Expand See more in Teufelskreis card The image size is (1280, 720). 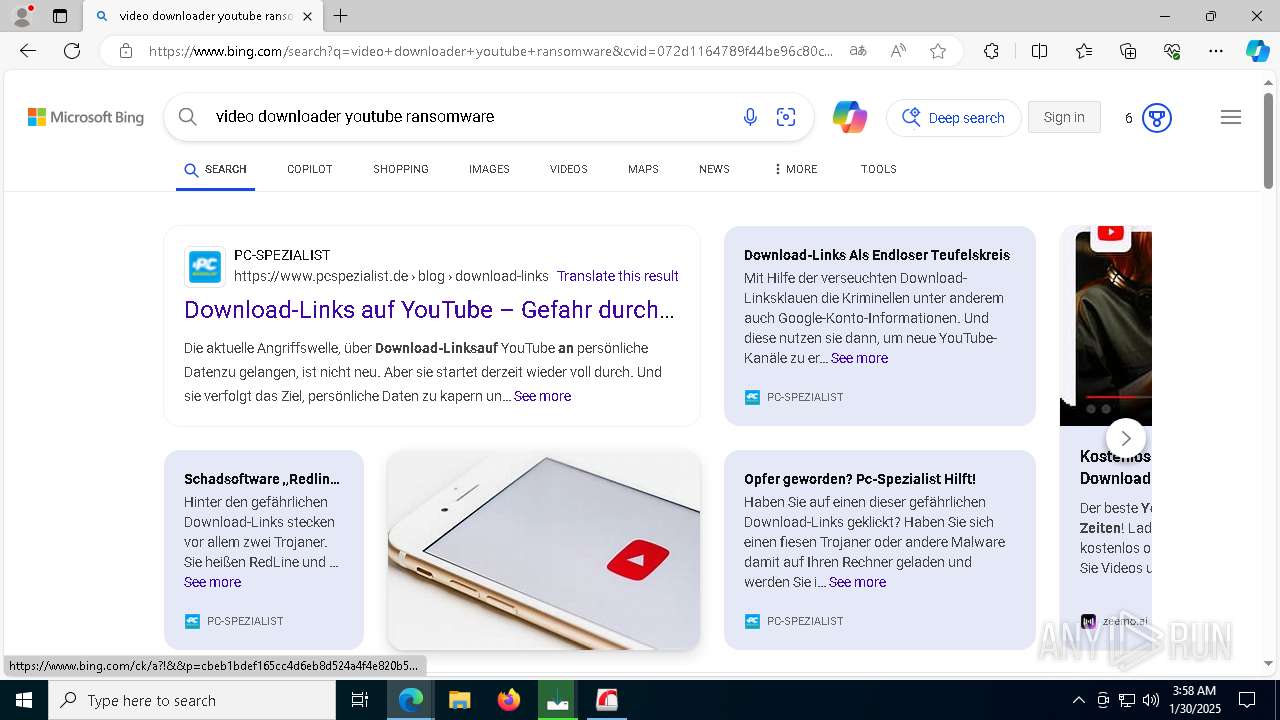click(859, 358)
